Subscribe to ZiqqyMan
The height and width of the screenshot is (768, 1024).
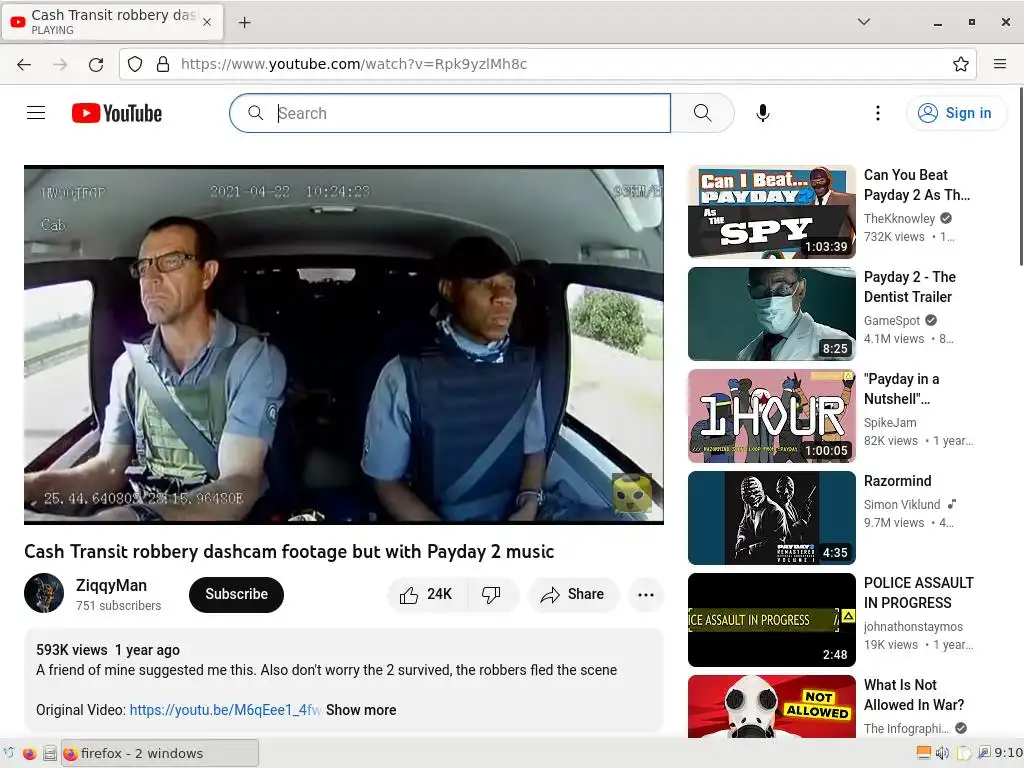click(x=236, y=594)
